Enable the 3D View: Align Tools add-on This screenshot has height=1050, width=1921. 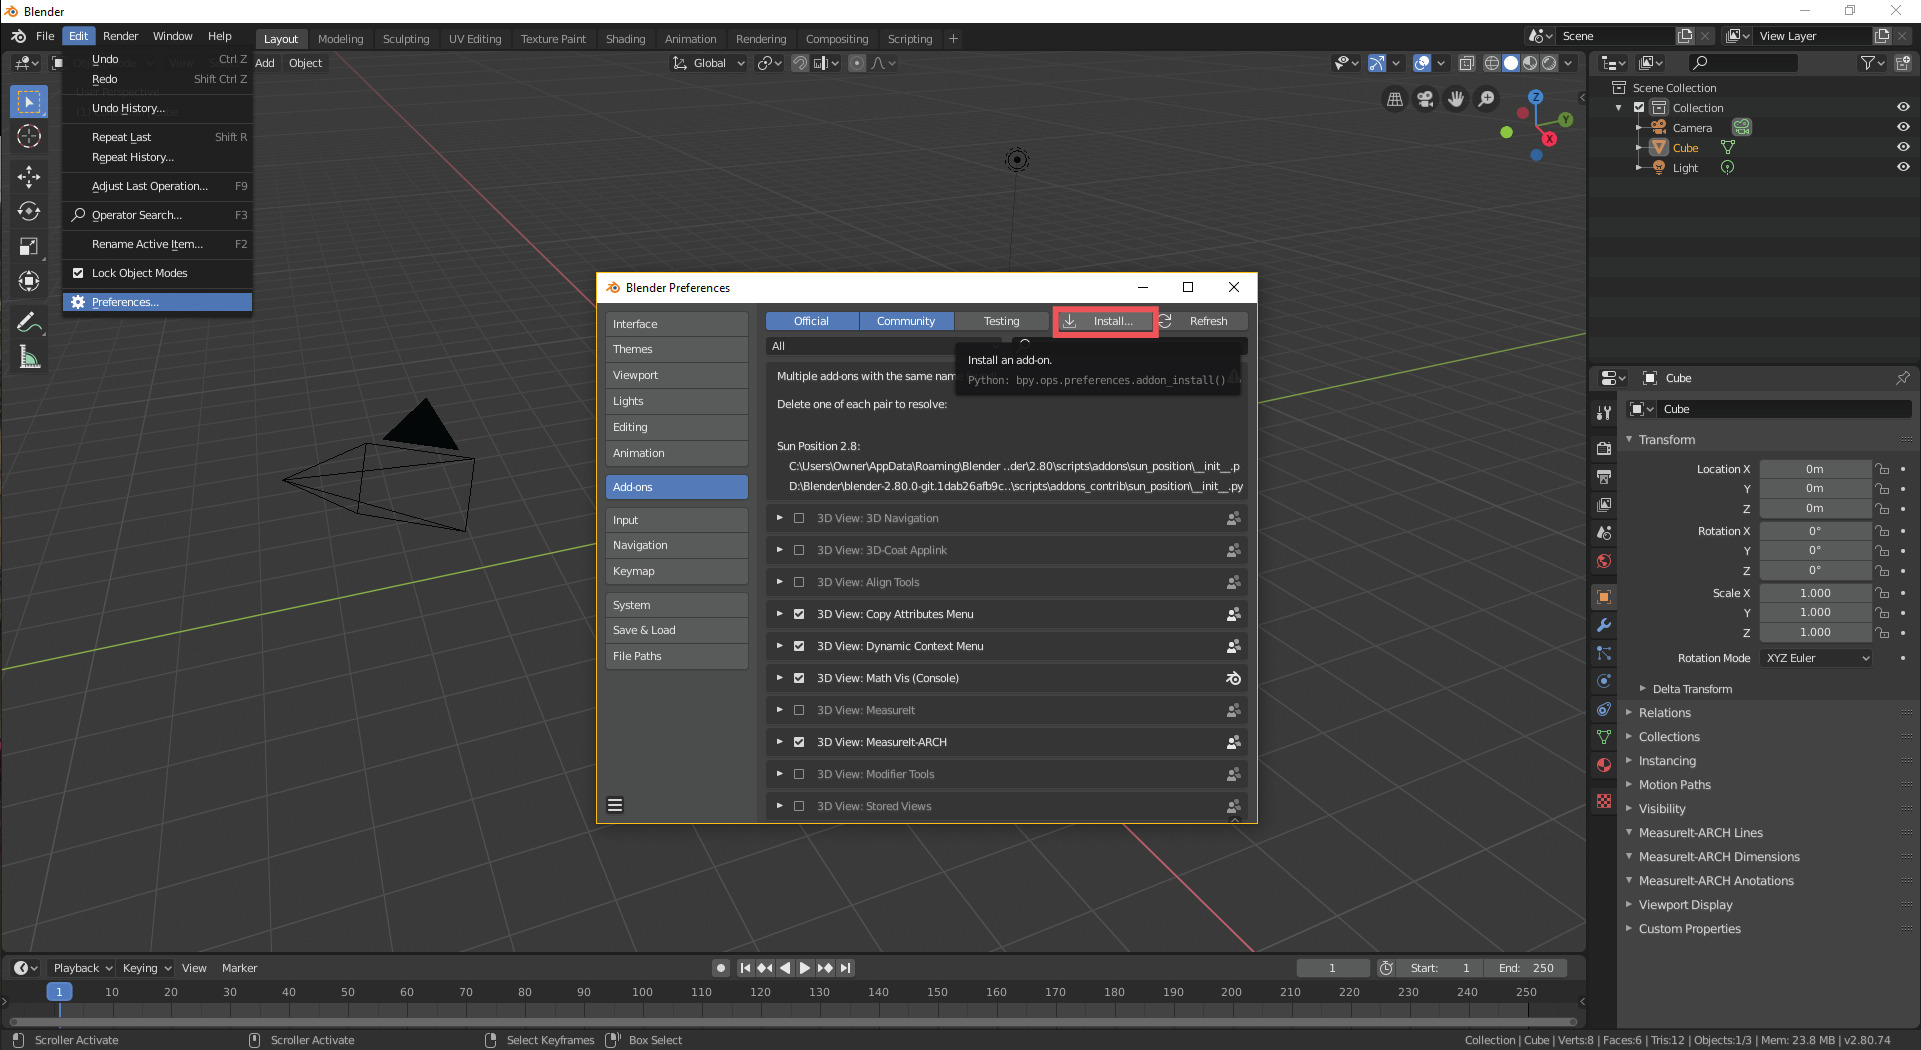[799, 582]
